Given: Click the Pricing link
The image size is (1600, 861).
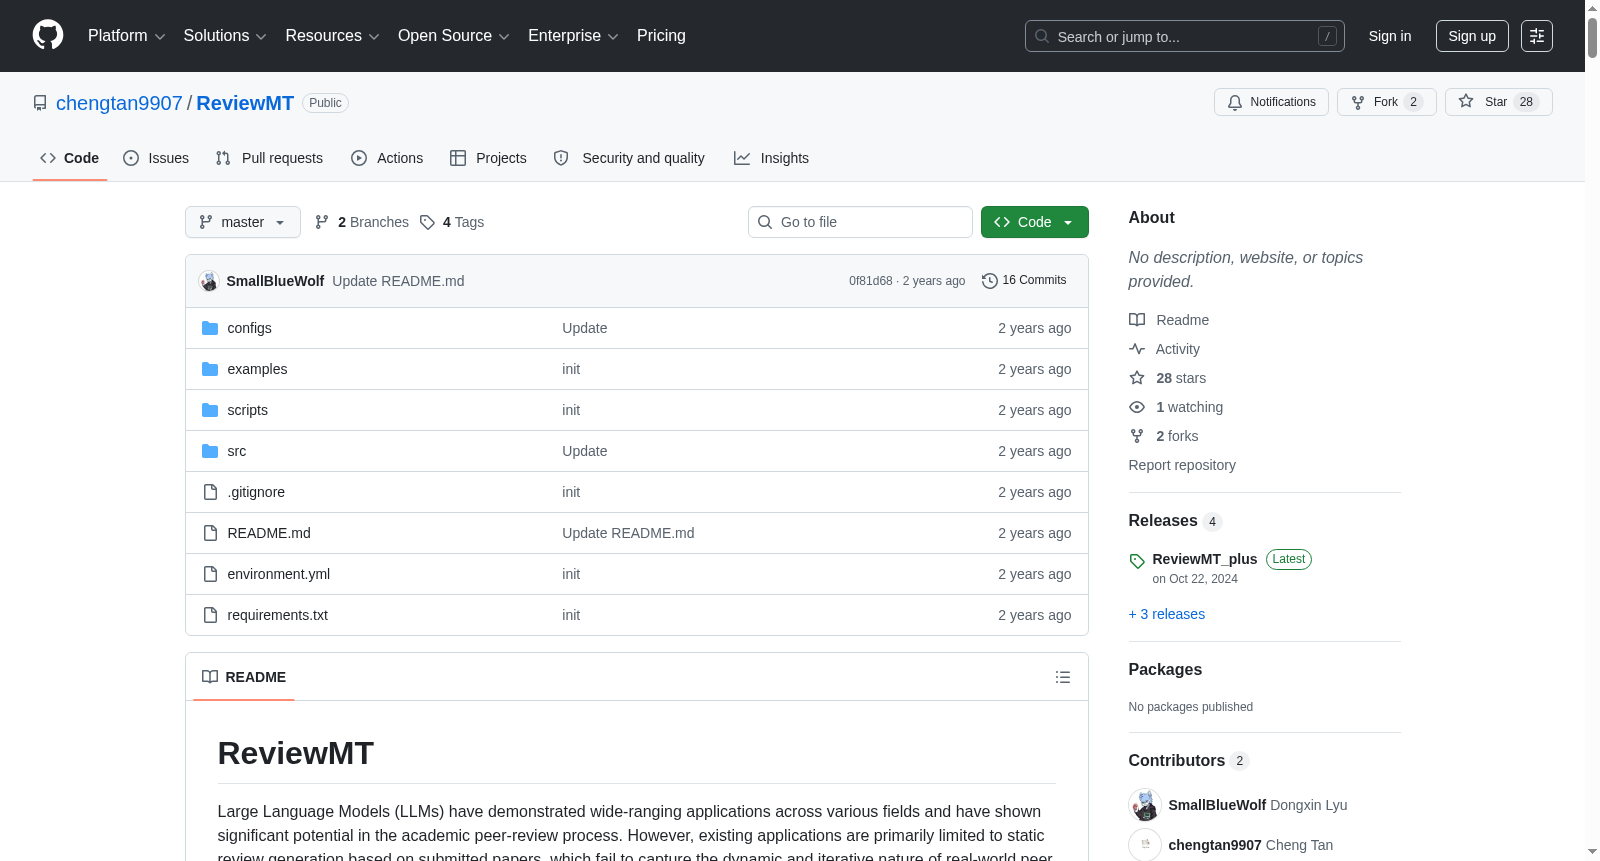Looking at the screenshot, I should pyautogui.click(x=661, y=36).
